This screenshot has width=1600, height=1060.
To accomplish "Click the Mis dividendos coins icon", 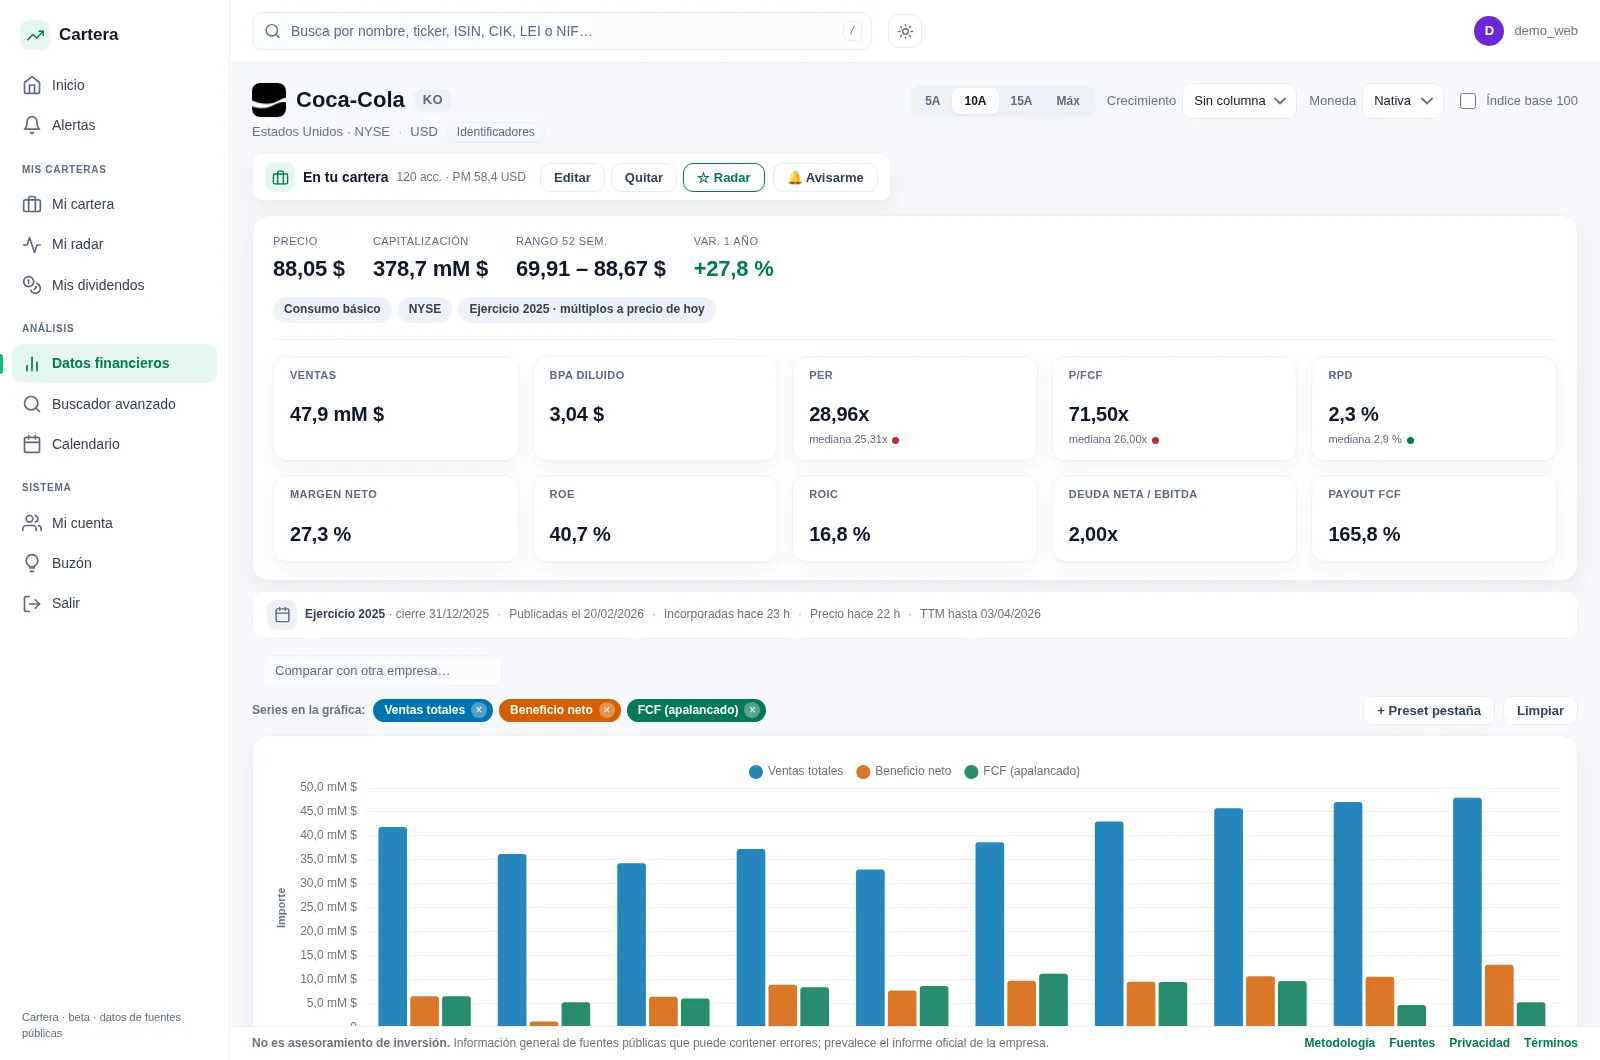I will tap(32, 285).
